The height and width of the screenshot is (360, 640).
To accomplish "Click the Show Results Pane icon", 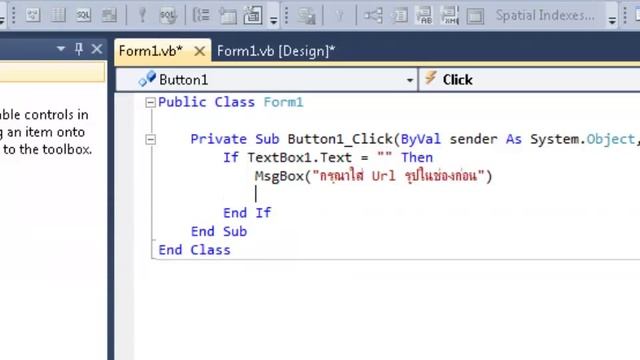I will pos(109,15).
